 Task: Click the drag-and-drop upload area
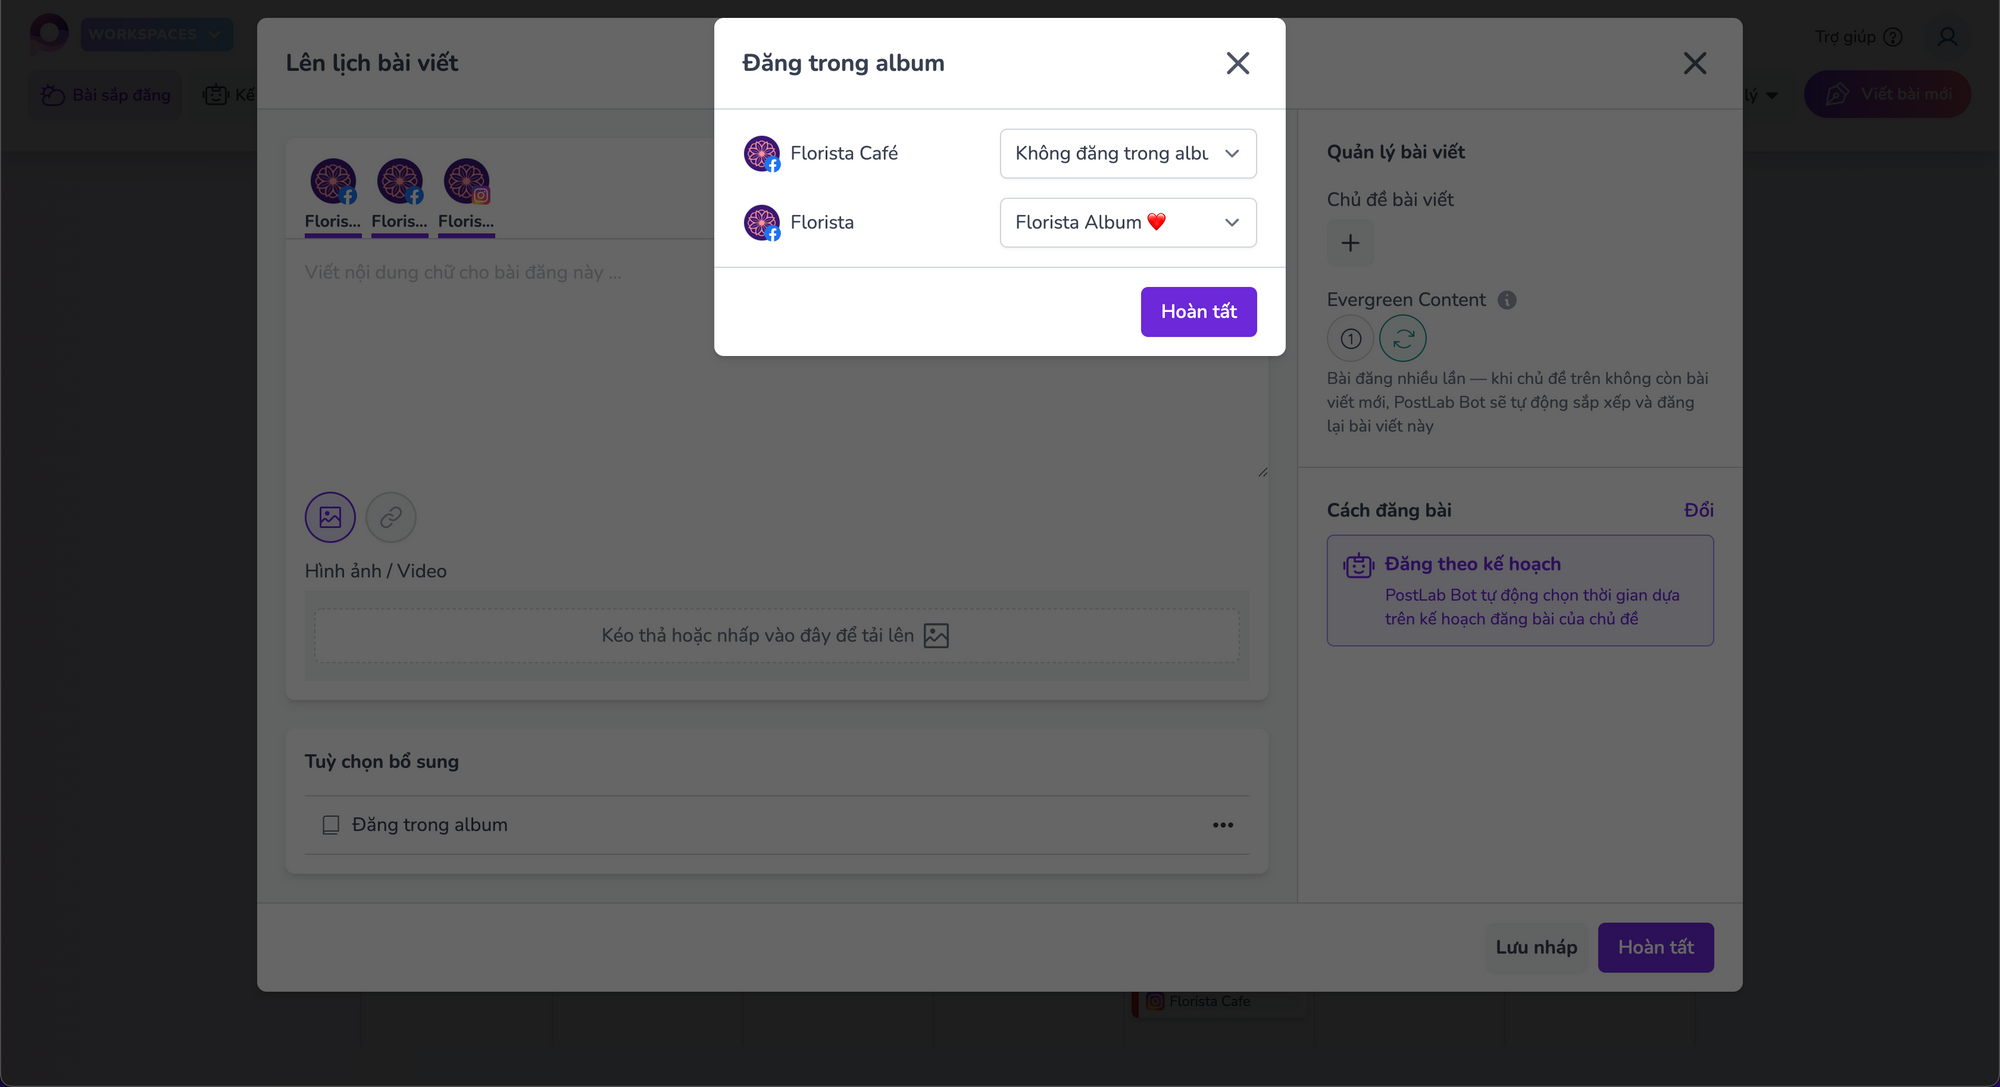[x=777, y=636]
